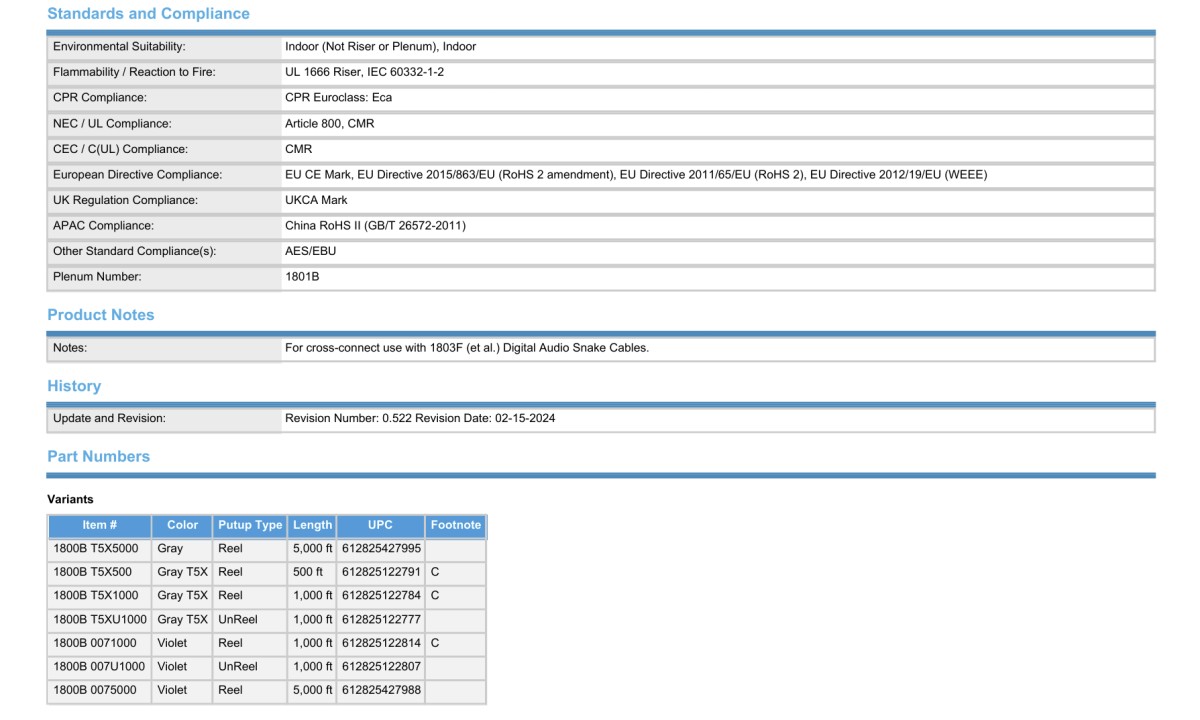The height and width of the screenshot is (720, 1200).
Task: Click the 'China RoHS II (GB/T 26572-2011)' value
Action: tap(375, 226)
